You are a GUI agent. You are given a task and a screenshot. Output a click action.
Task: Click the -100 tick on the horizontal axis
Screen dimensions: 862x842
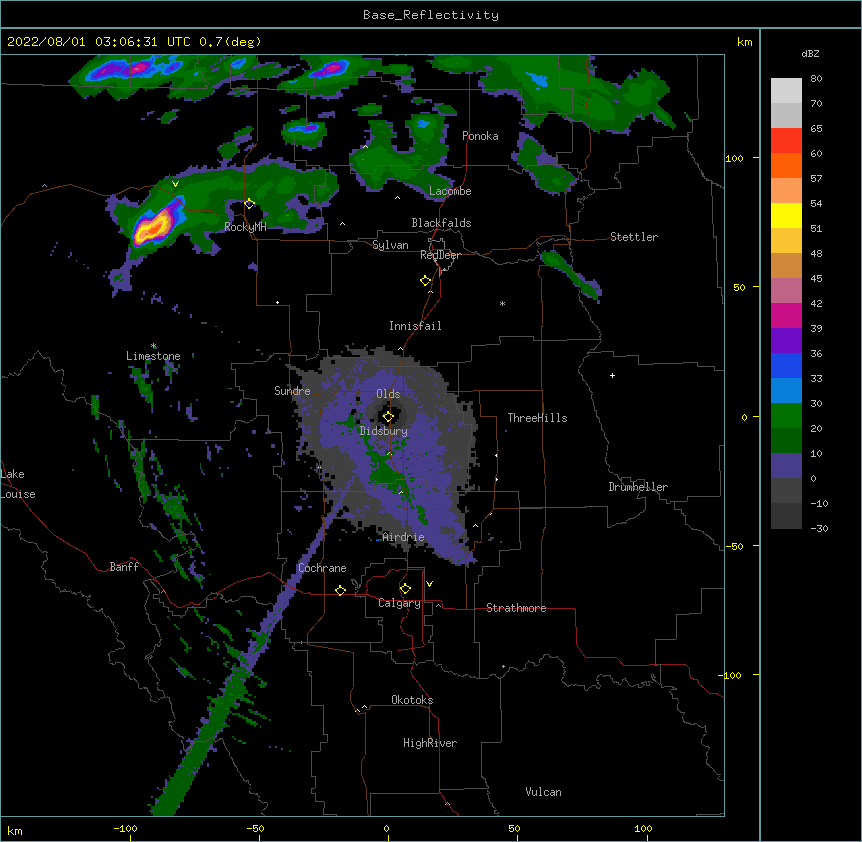(126, 828)
